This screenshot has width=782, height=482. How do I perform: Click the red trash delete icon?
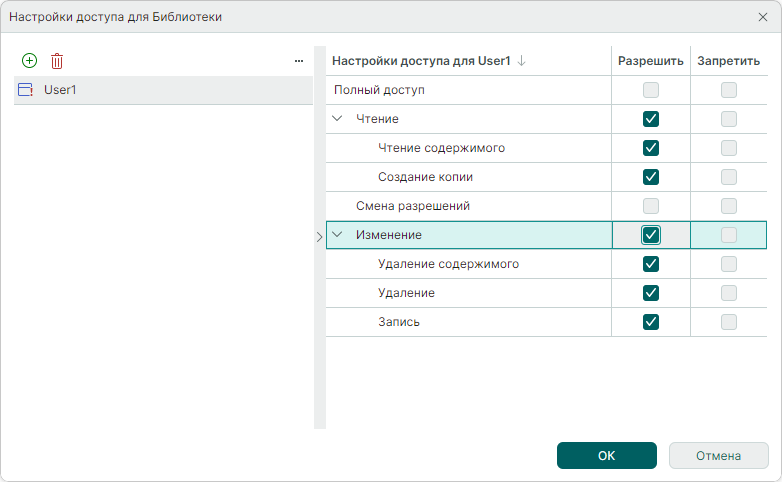[57, 61]
